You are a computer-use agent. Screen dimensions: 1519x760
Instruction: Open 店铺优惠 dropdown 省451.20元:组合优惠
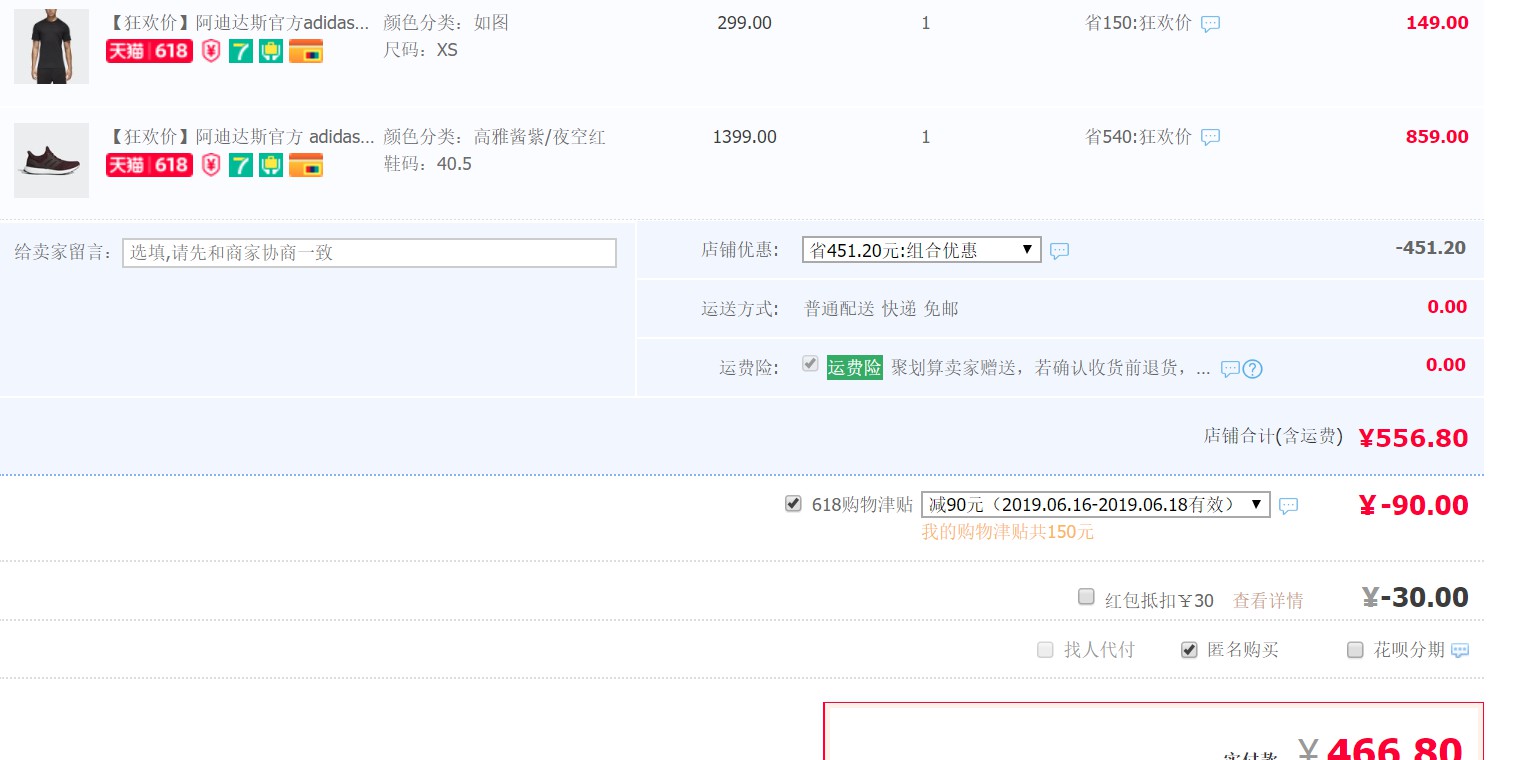922,250
